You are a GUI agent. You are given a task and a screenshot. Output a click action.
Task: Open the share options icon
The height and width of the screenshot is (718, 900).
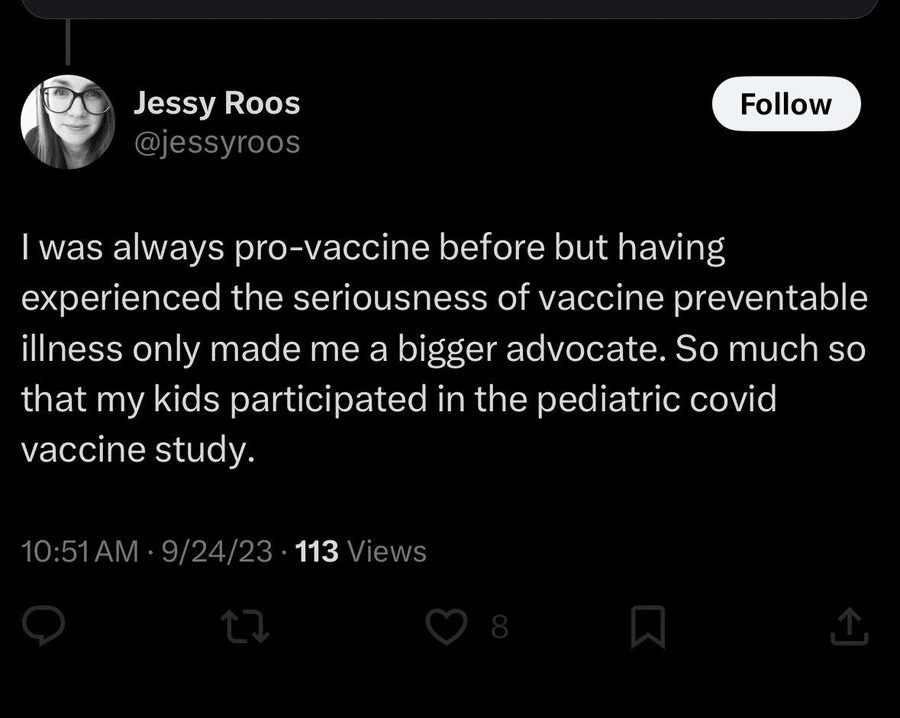coord(849,627)
